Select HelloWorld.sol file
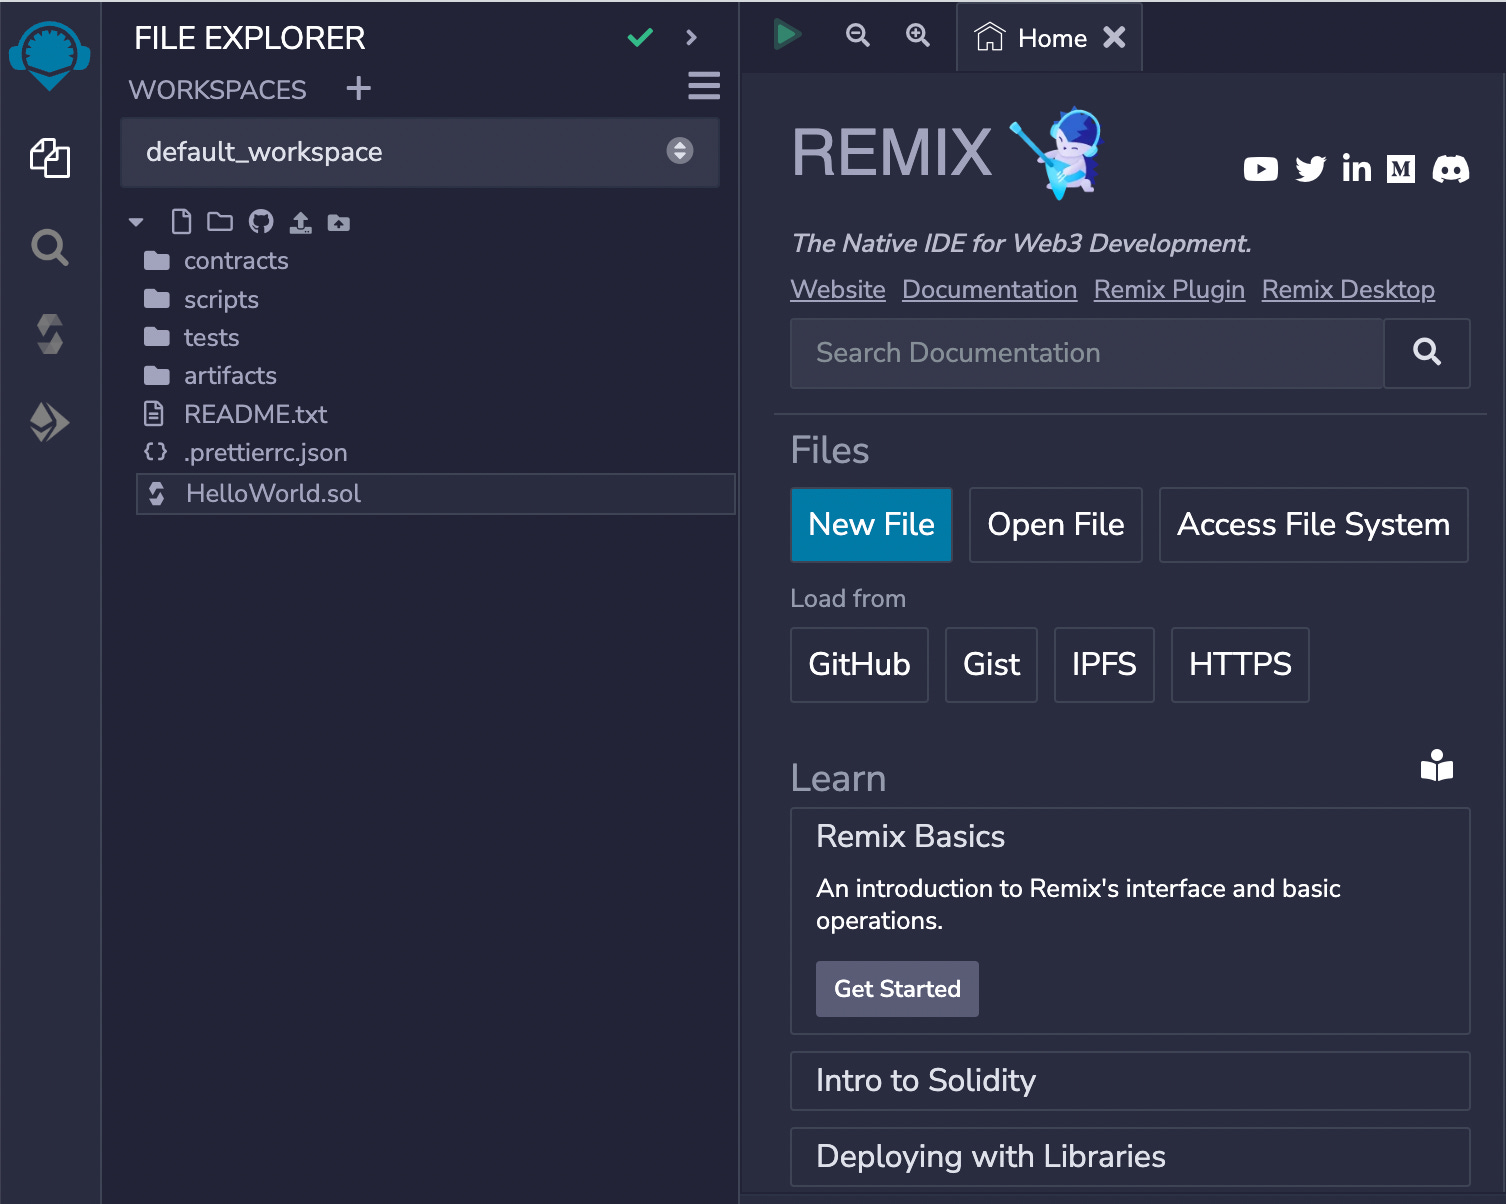This screenshot has width=1506, height=1204. pyautogui.click(x=436, y=494)
